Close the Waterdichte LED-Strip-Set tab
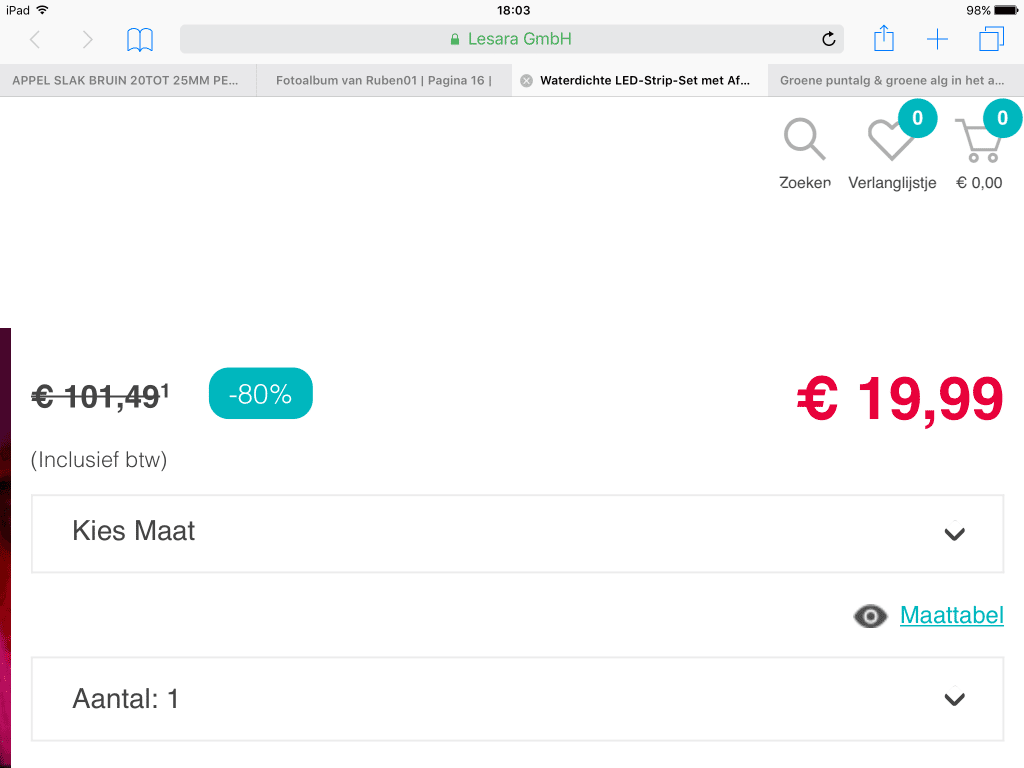 point(527,81)
